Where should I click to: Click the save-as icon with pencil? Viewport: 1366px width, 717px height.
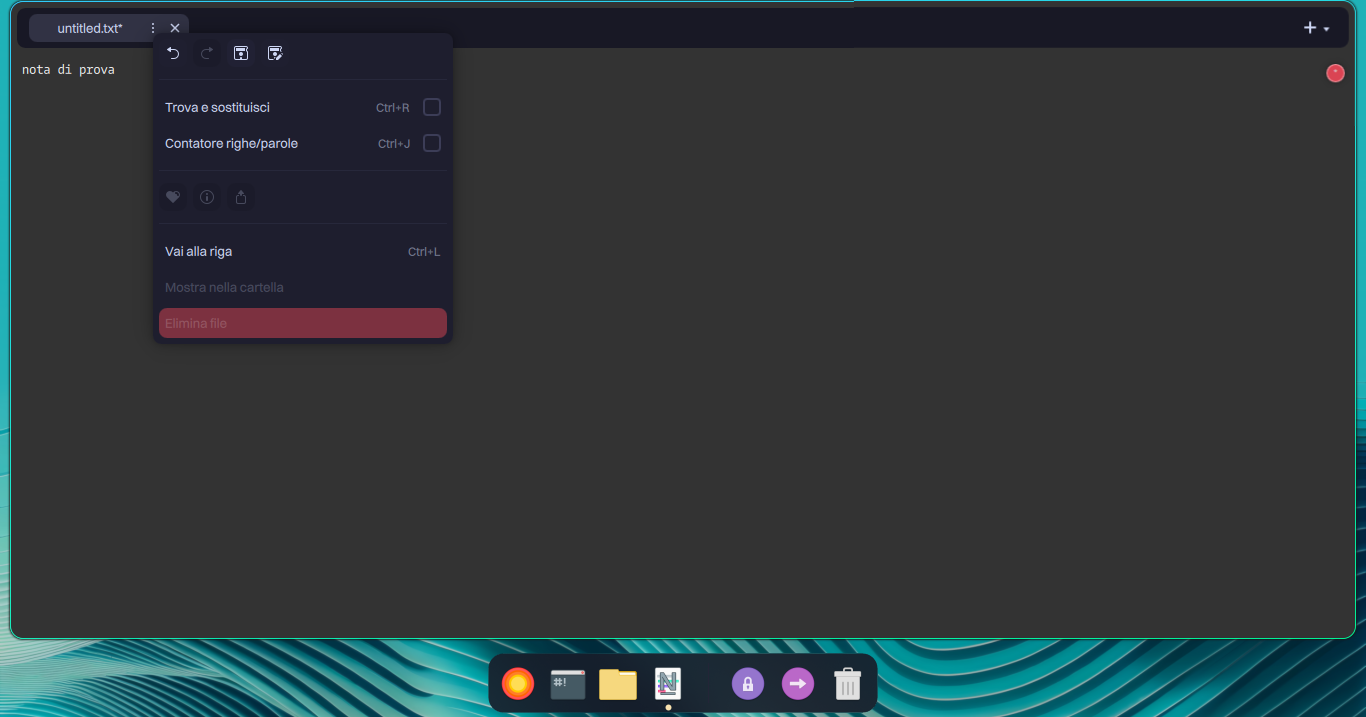(275, 53)
